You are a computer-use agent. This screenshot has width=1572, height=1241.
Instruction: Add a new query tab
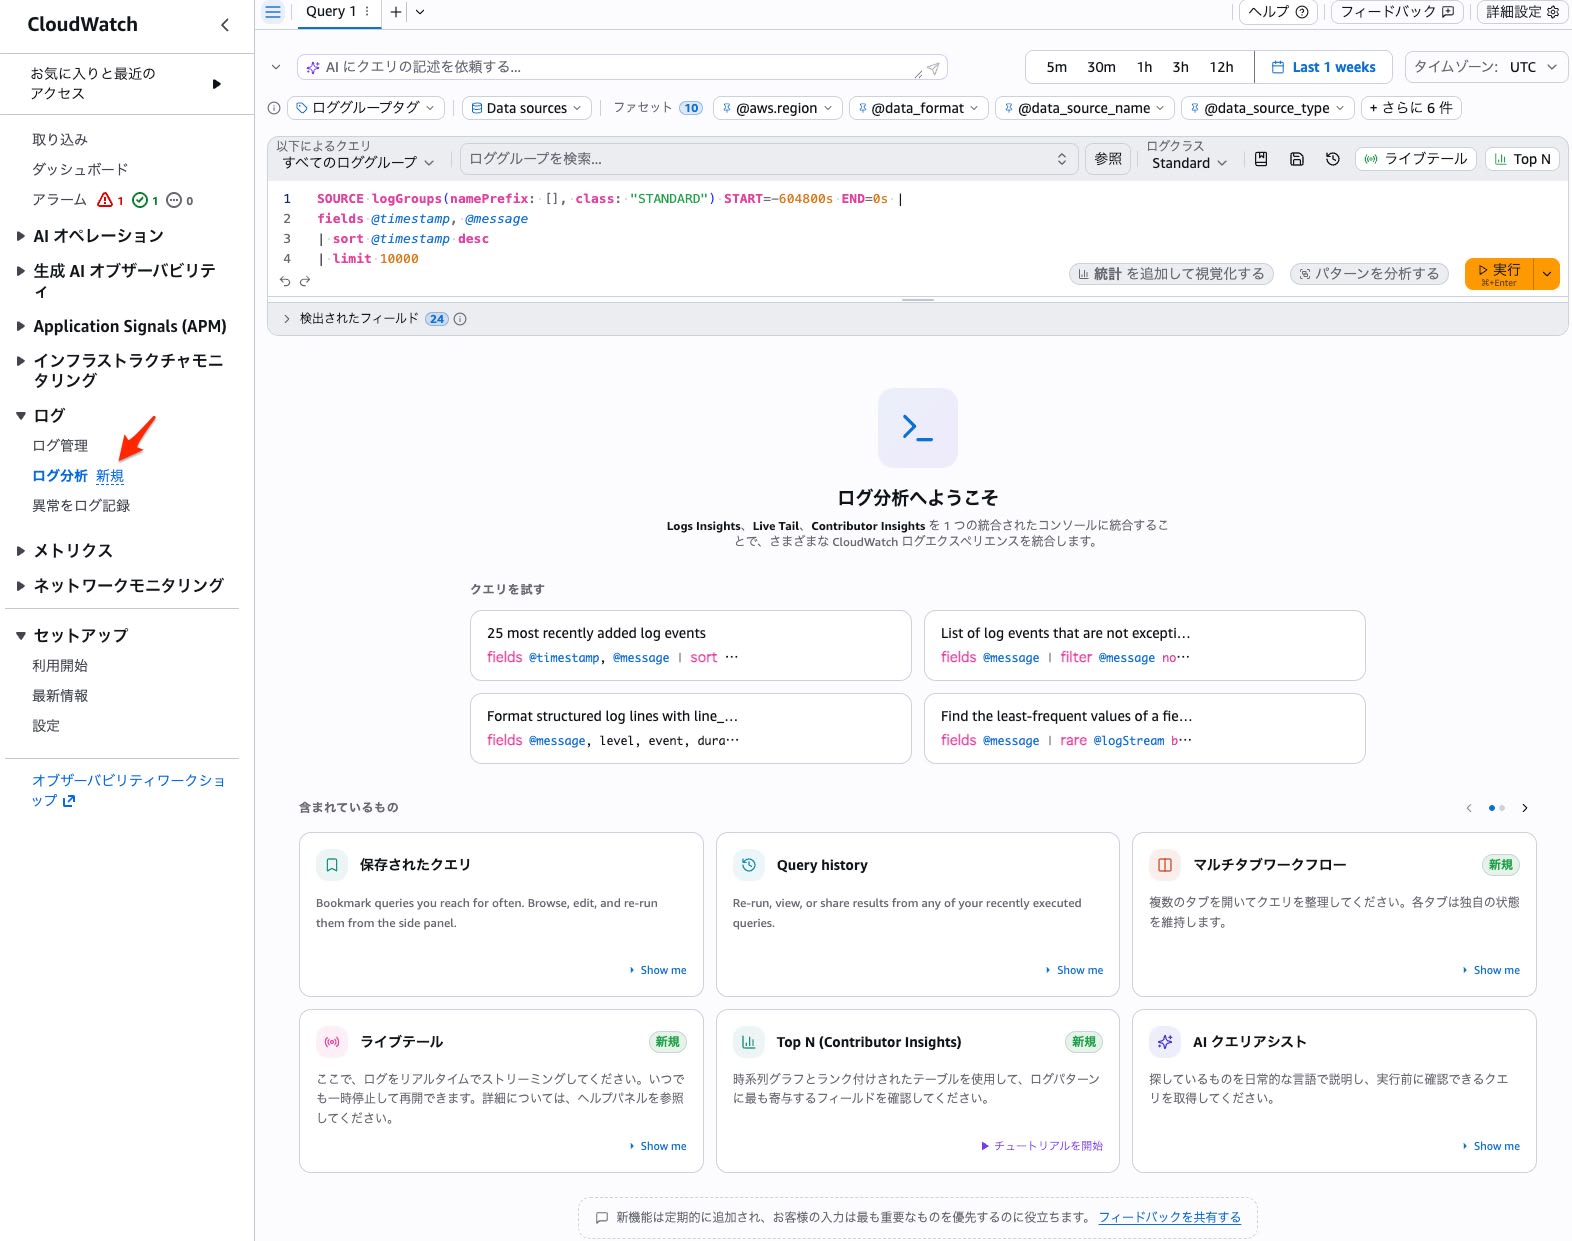(396, 12)
